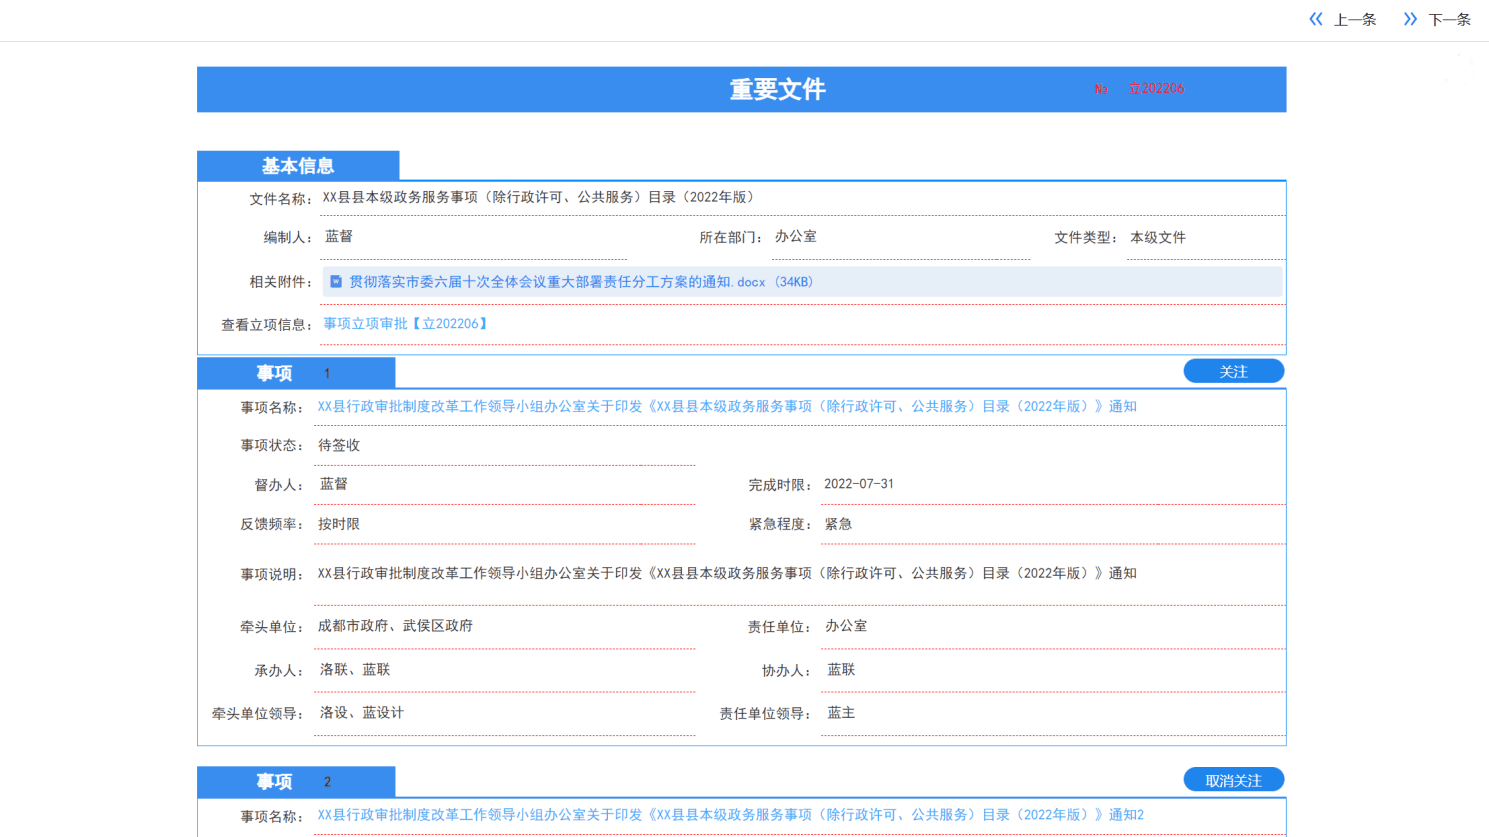
Task: Select the 基本信息 section header
Action: [298, 166]
